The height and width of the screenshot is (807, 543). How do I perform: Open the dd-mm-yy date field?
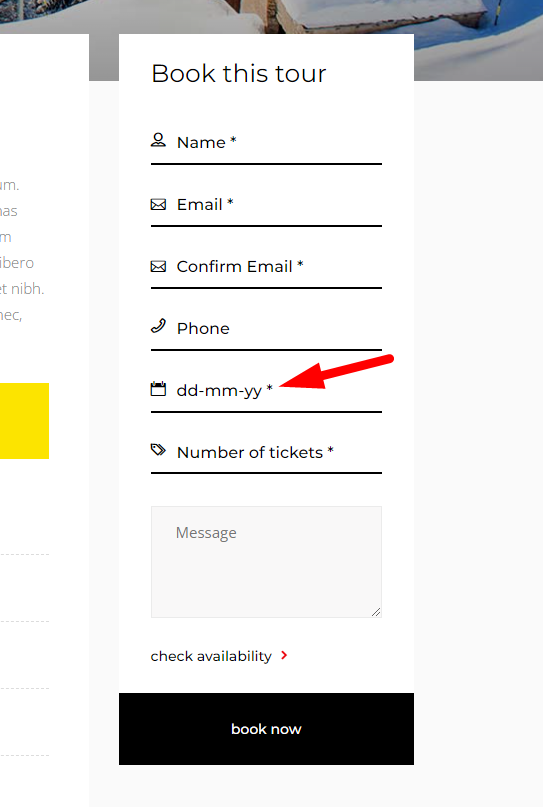266,391
